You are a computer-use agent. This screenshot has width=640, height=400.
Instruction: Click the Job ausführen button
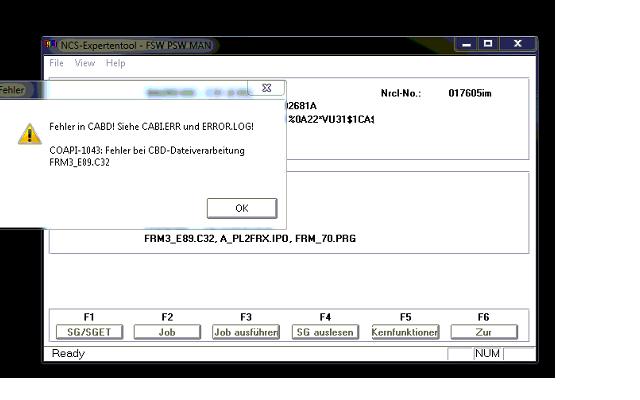click(x=246, y=332)
